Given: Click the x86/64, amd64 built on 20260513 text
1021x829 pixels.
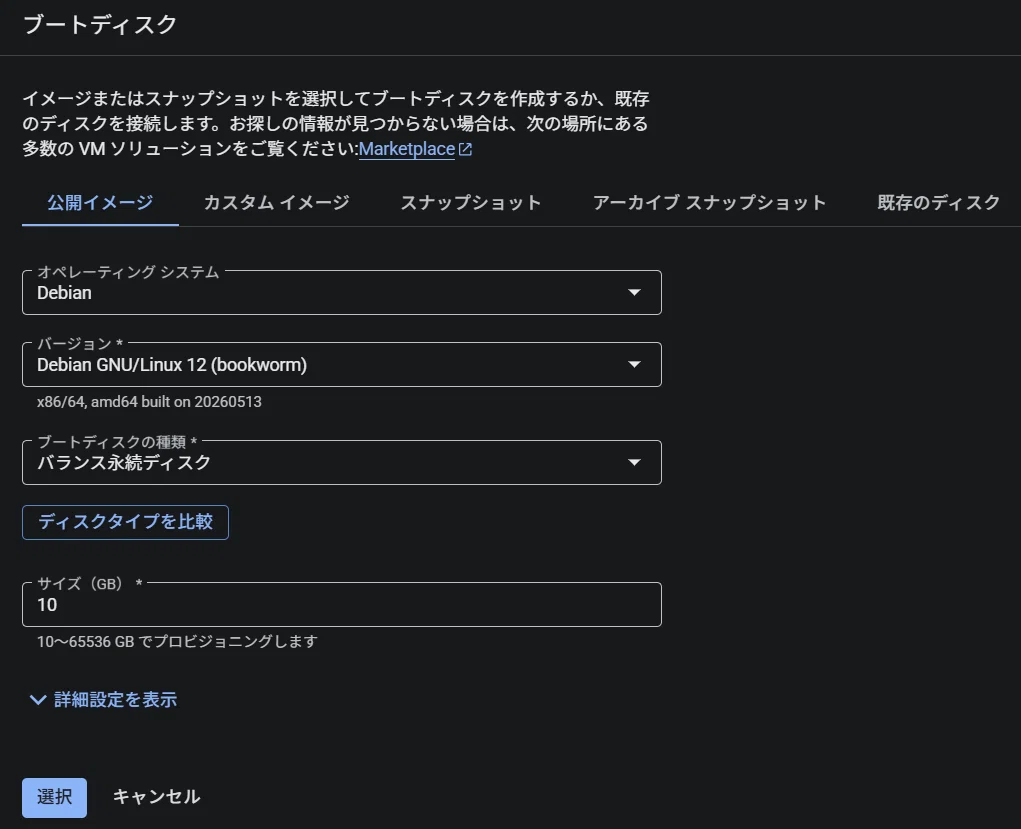Looking at the screenshot, I should click(x=149, y=402).
